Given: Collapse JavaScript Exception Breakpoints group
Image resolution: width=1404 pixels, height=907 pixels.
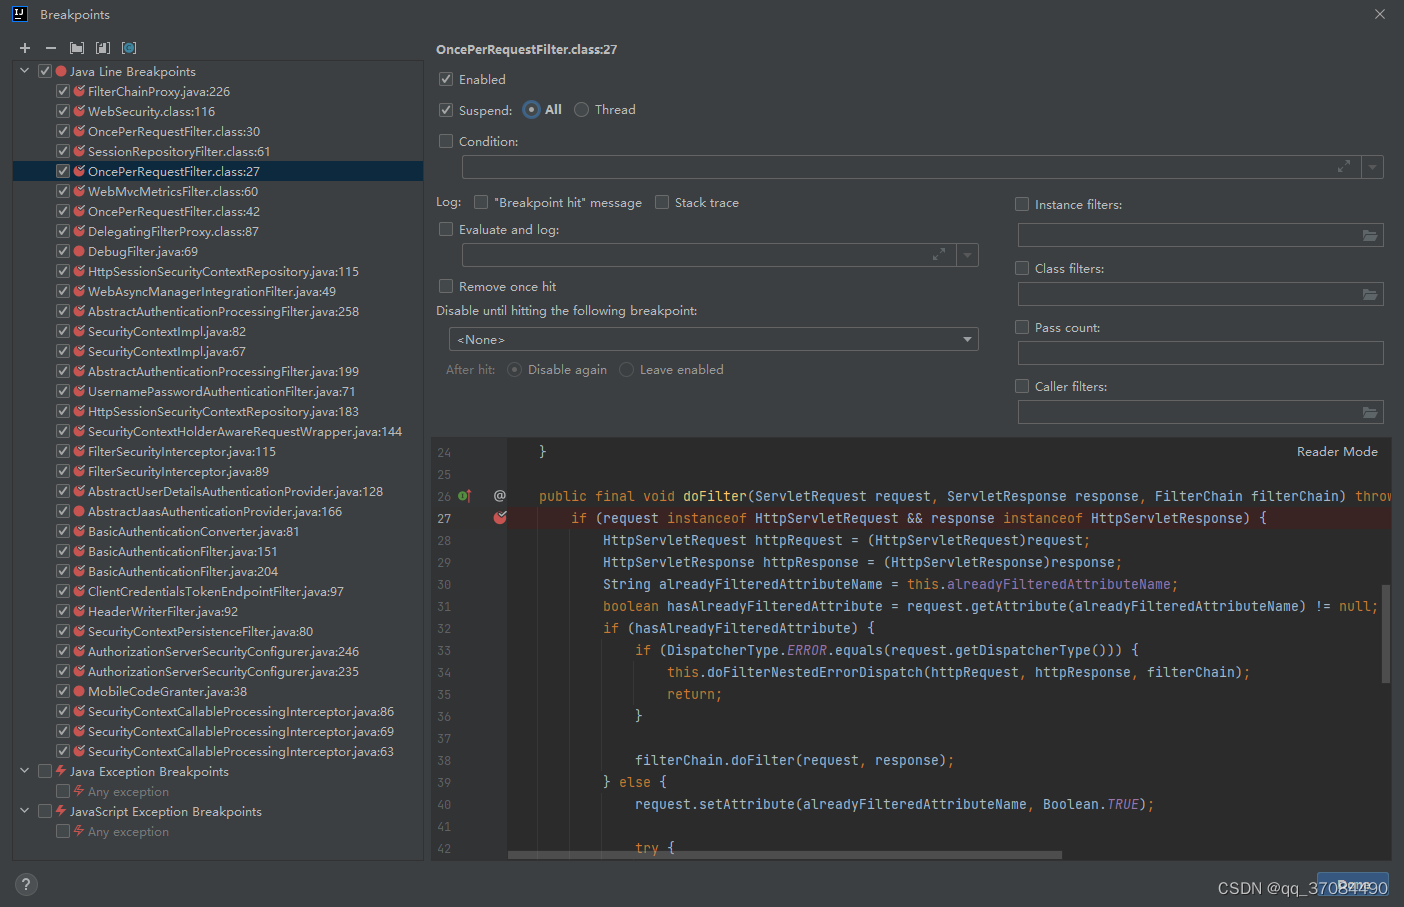Looking at the screenshot, I should [25, 811].
